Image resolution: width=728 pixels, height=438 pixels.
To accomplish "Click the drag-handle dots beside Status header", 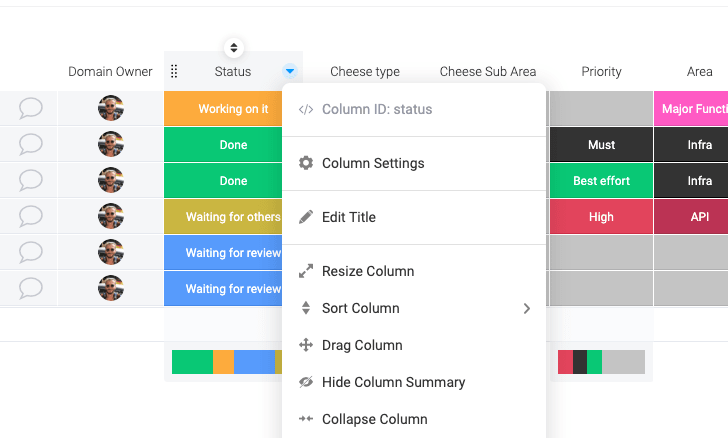I will click(x=174, y=72).
